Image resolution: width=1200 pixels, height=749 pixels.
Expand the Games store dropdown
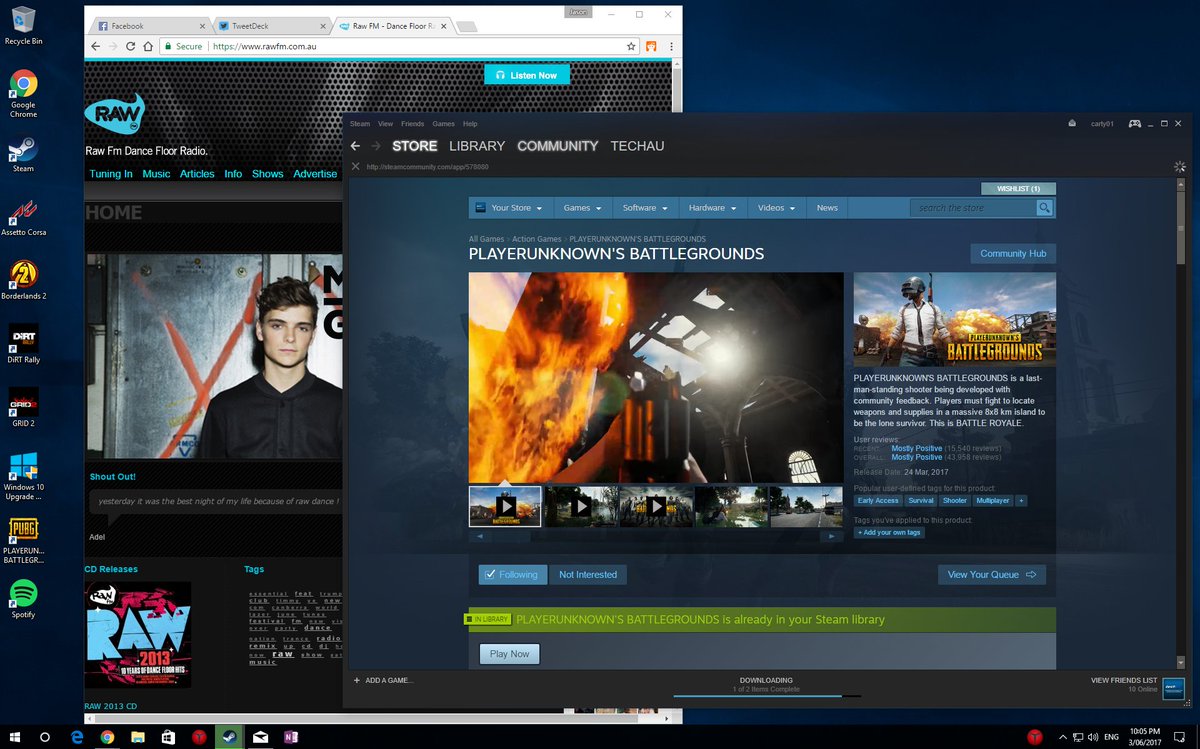tap(583, 208)
